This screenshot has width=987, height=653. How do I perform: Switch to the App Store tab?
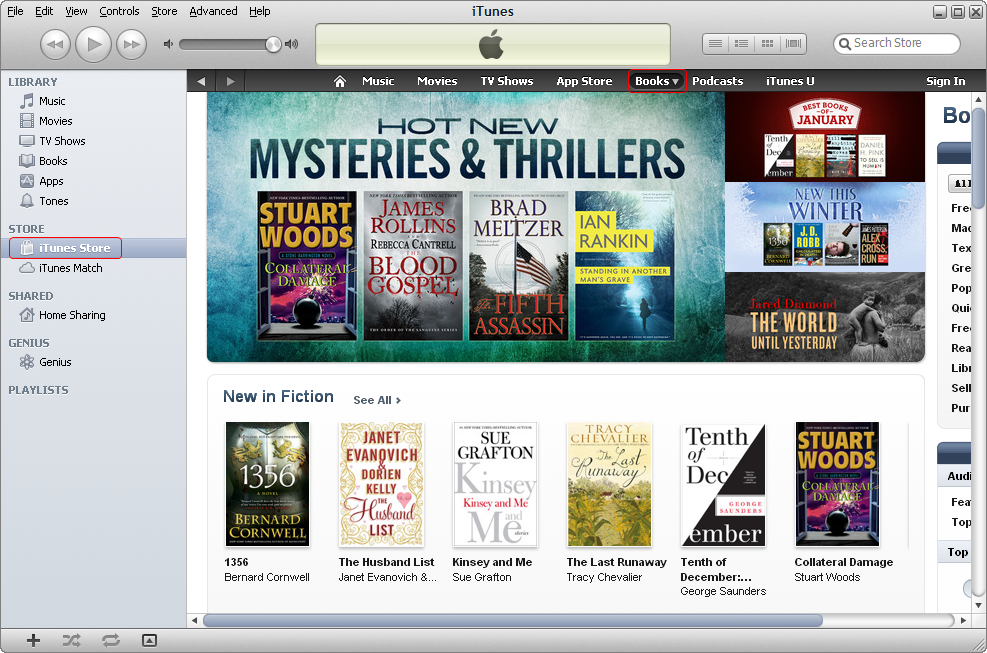pyautogui.click(x=584, y=81)
